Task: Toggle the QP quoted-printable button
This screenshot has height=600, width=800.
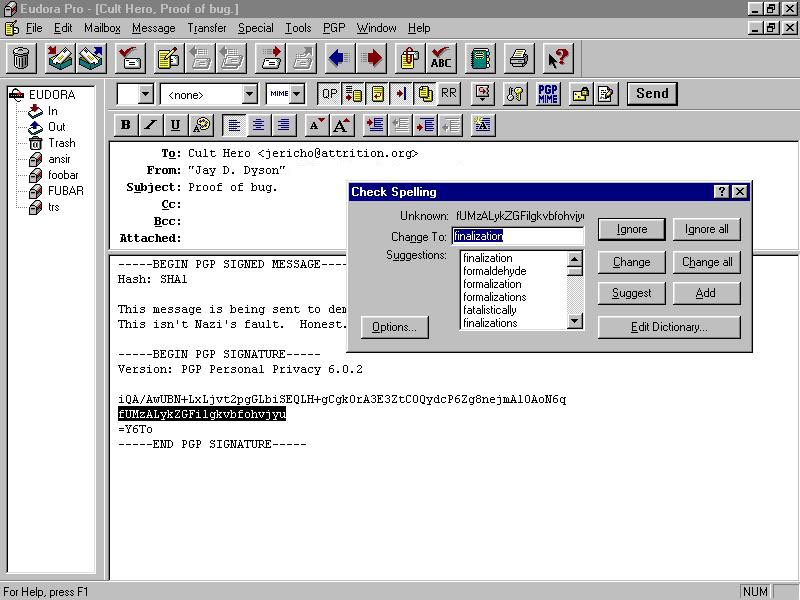Action: click(x=328, y=94)
